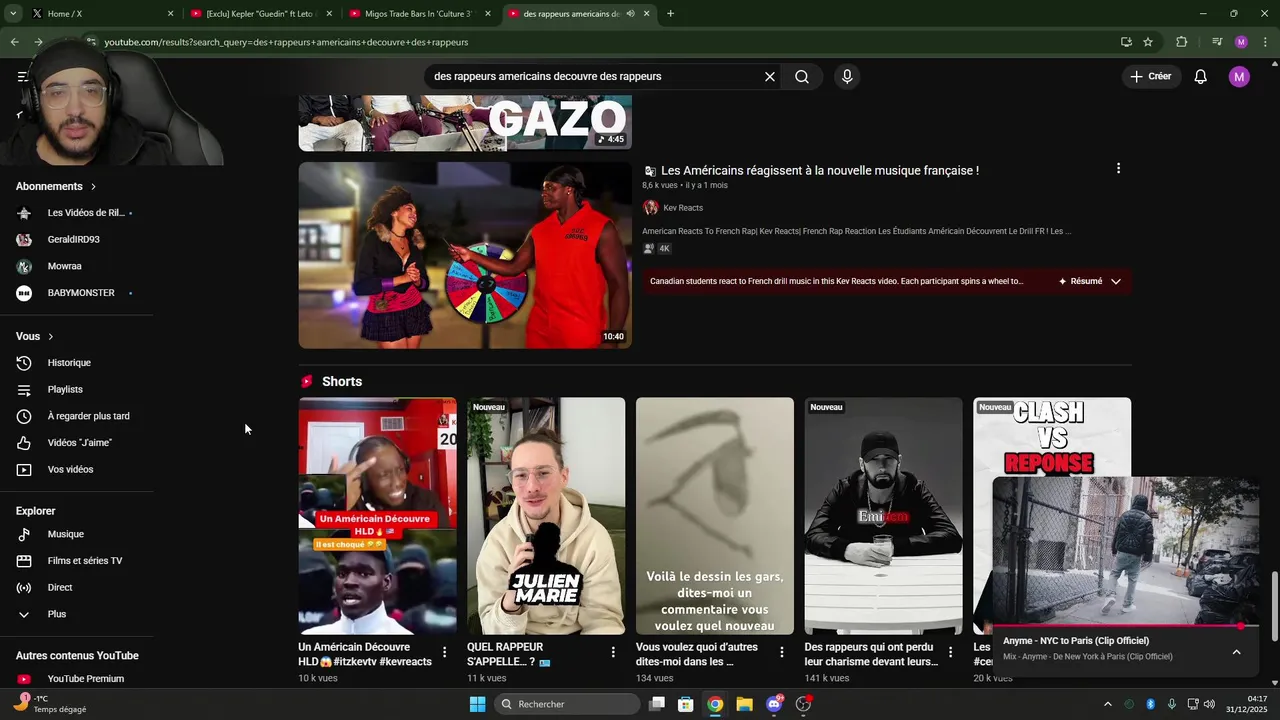1280x720 pixels.
Task: Seek using the miniplayer progress bar
Action: 1126,626
